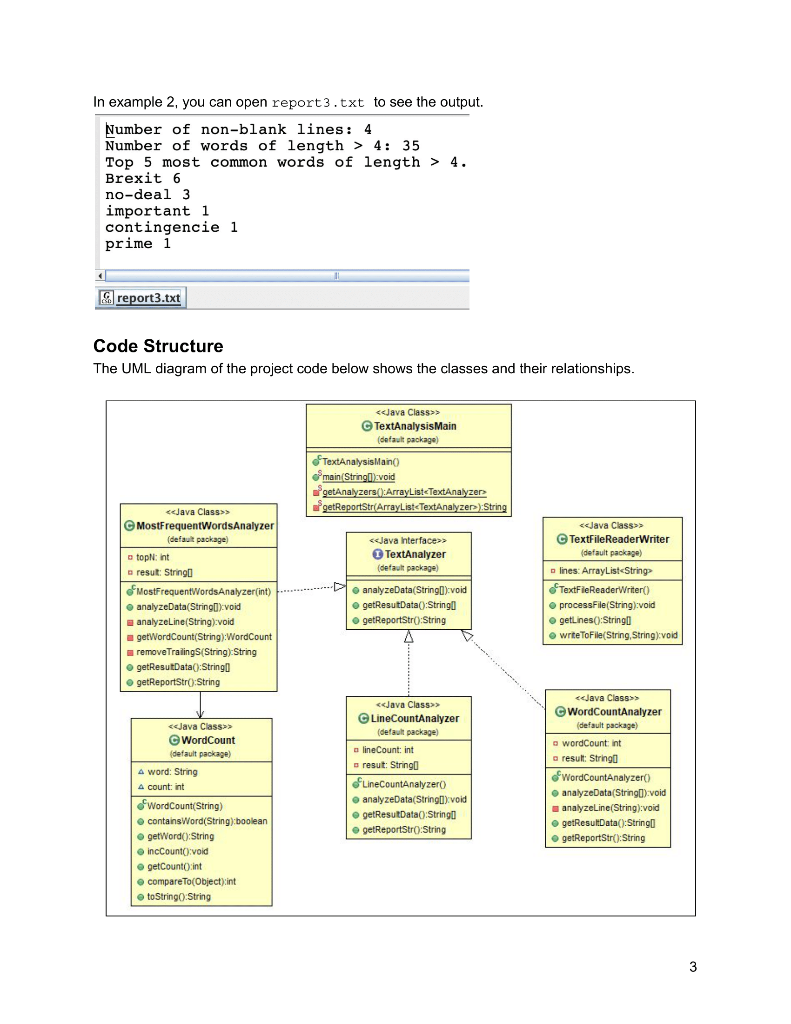
Task: Click the horizontal scrollbar left arrow
Action: coord(100,276)
